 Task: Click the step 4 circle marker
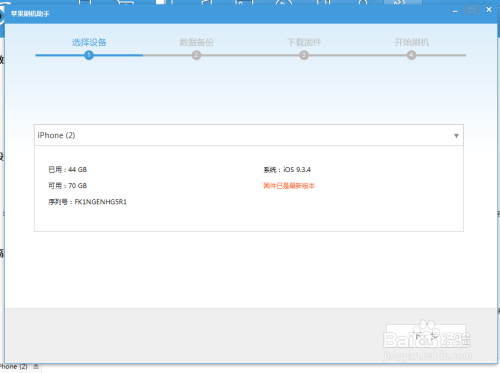(x=411, y=55)
